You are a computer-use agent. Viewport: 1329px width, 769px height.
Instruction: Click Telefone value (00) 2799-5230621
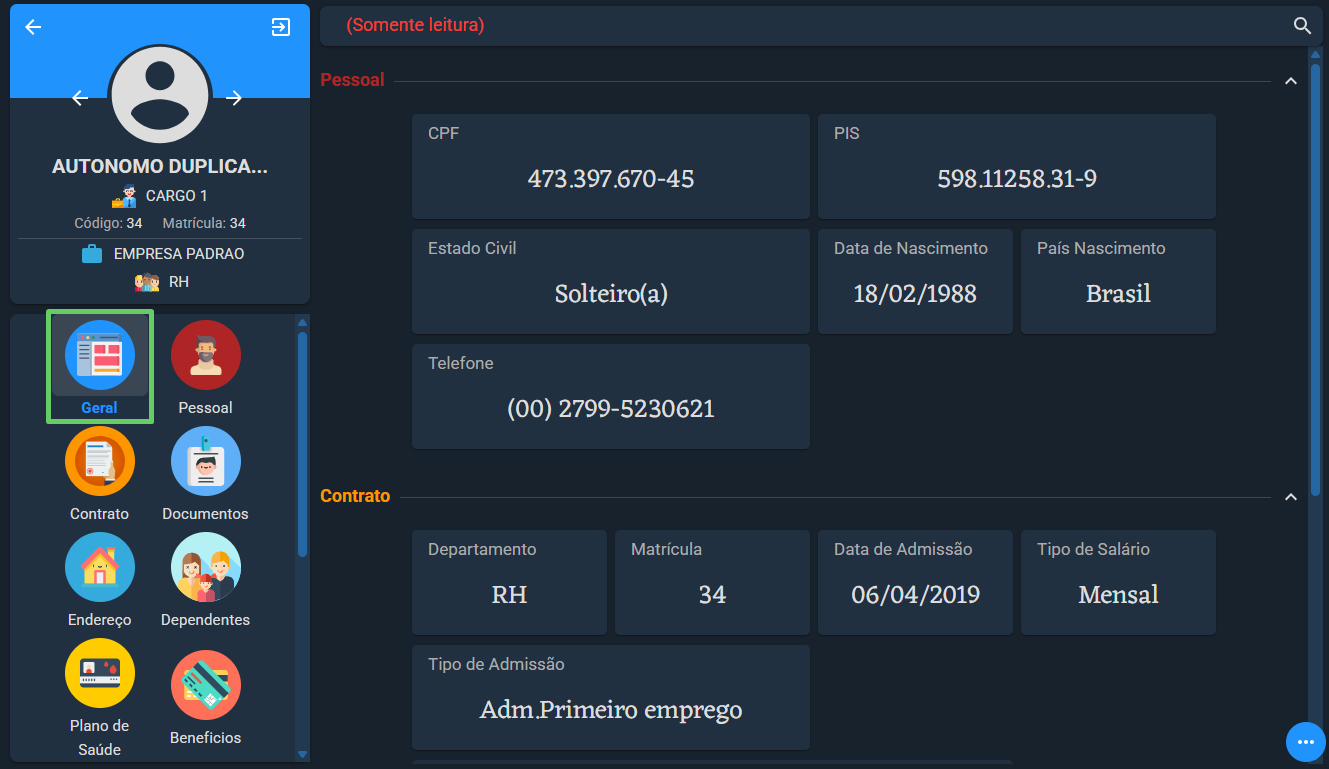coord(611,409)
